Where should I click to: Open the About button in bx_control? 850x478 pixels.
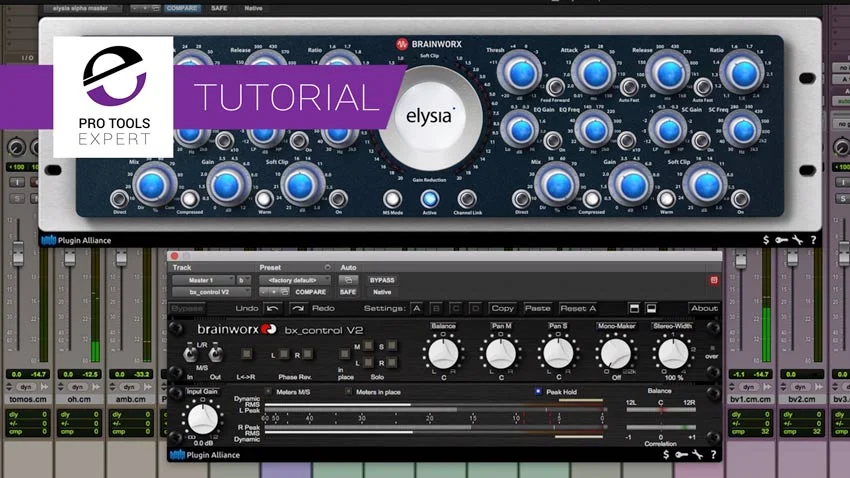[x=704, y=308]
